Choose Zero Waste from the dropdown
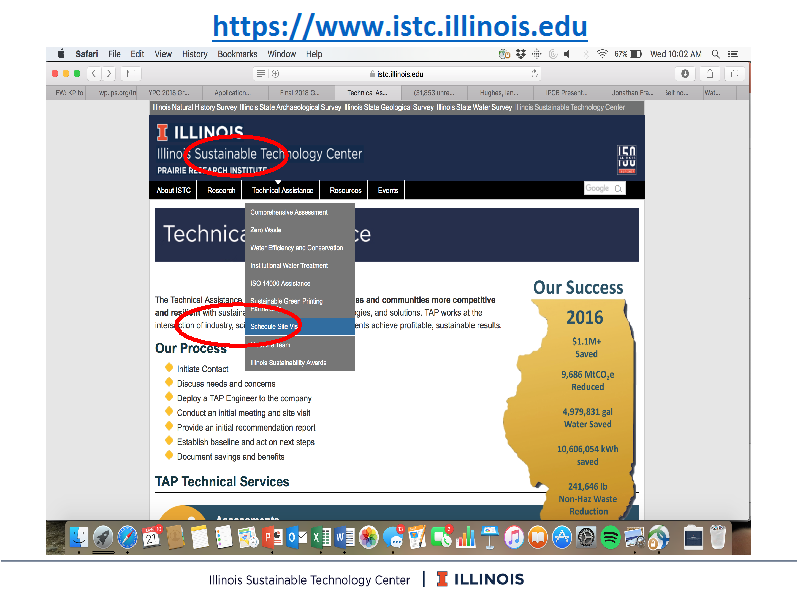This screenshot has height=600, width=800. click(266, 230)
